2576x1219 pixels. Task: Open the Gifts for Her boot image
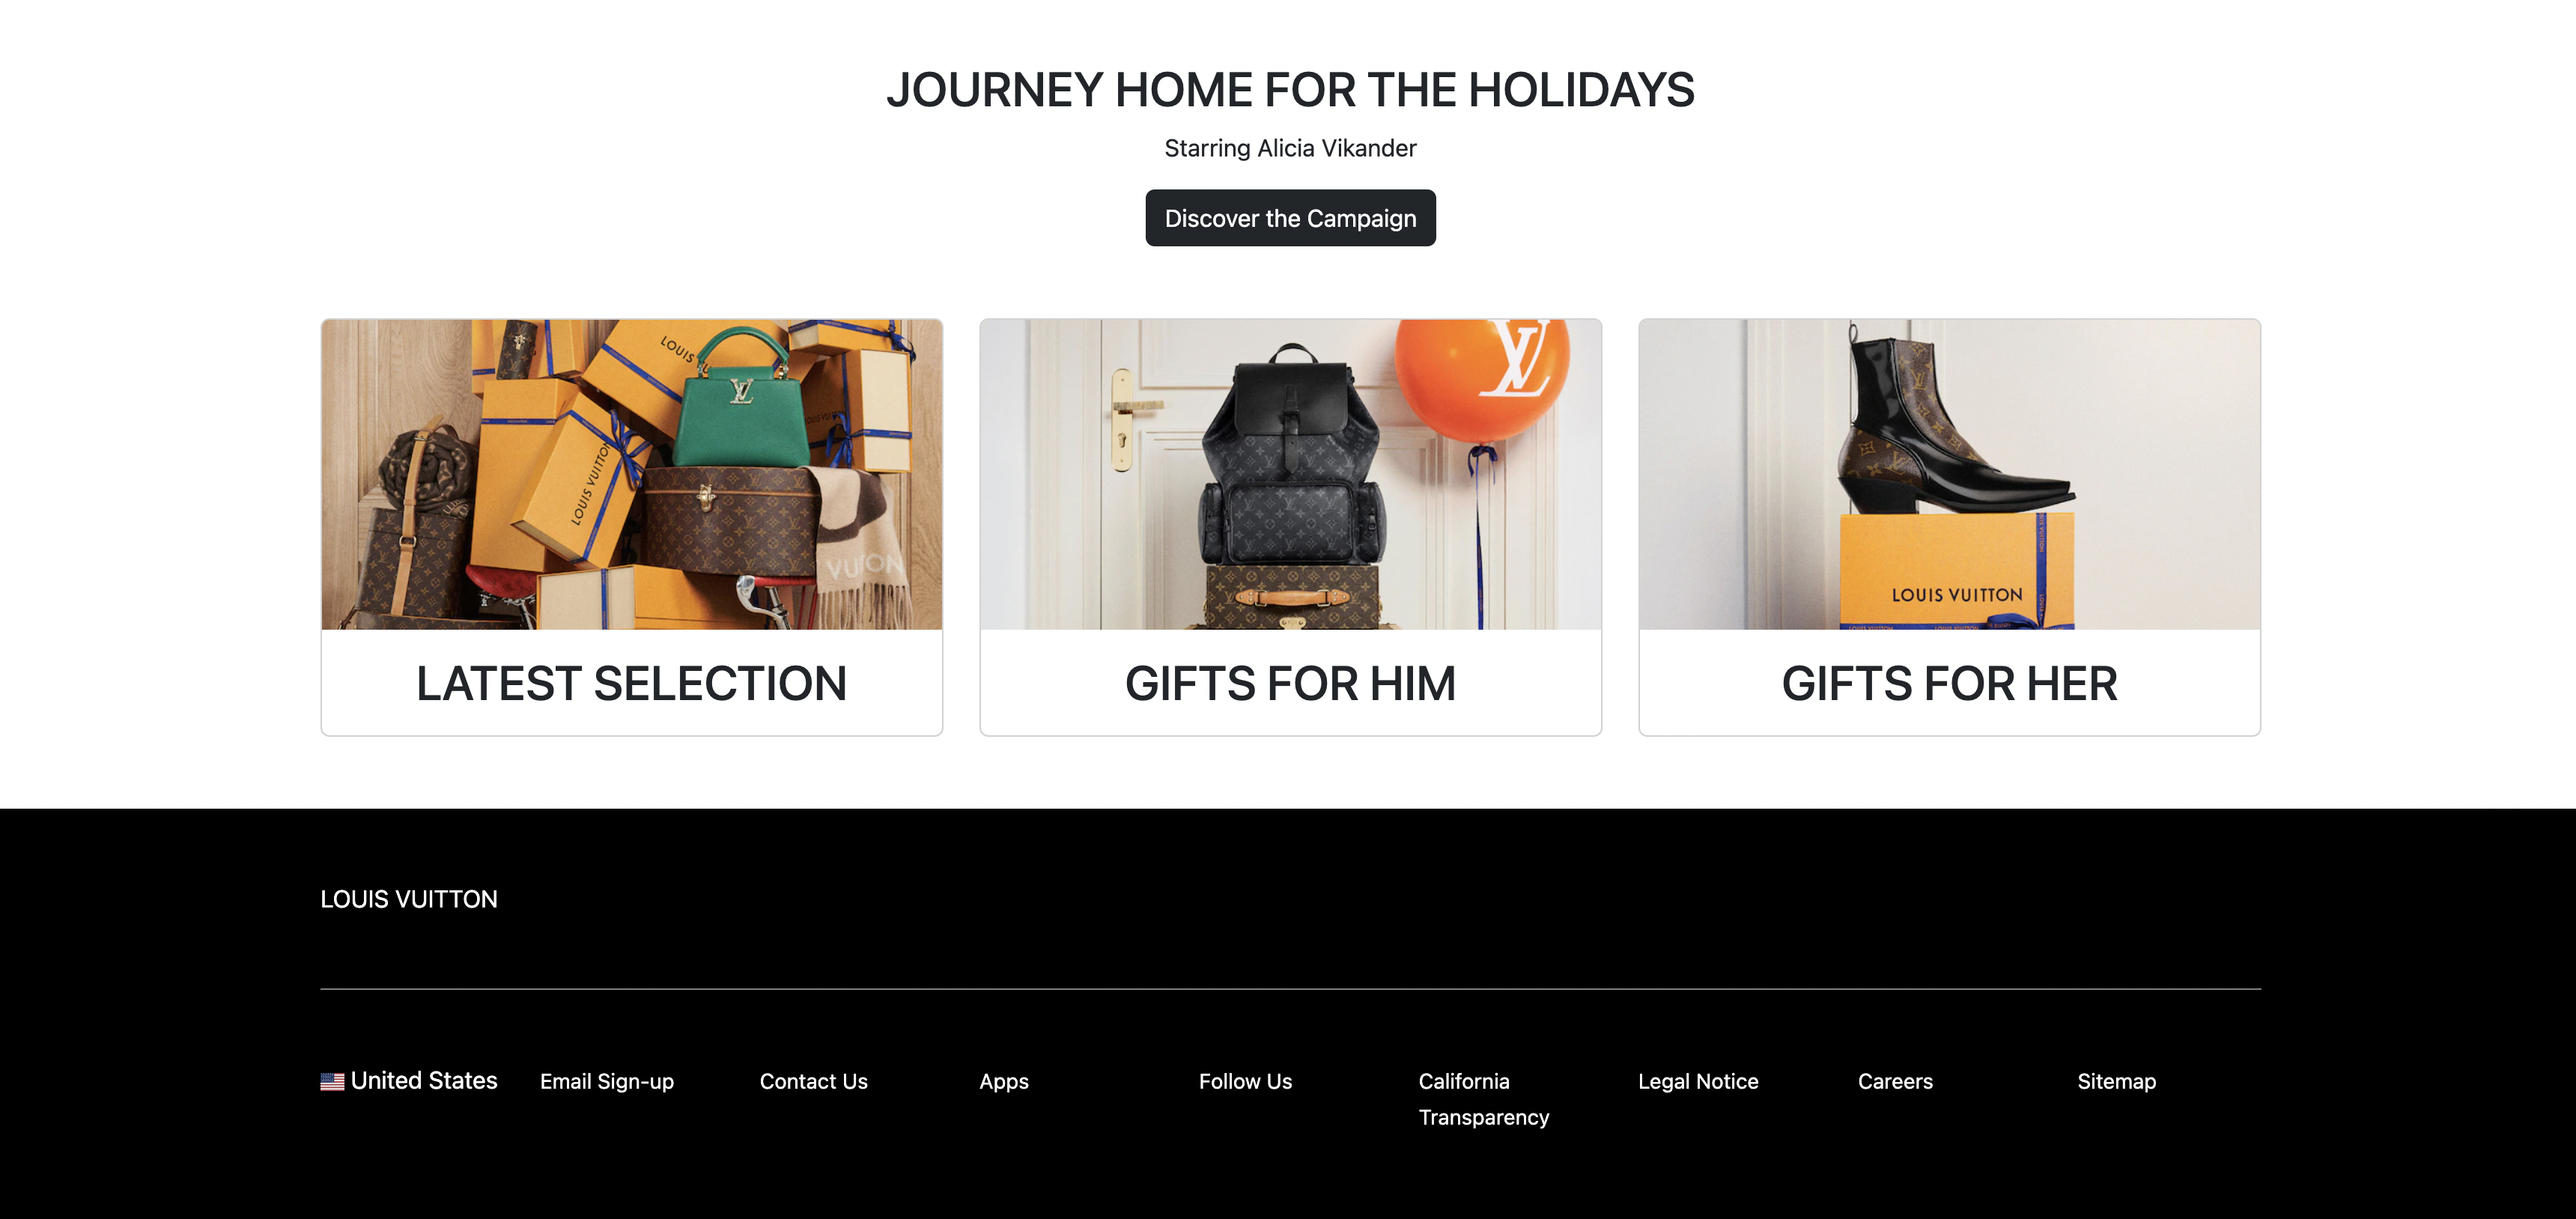tap(1949, 474)
